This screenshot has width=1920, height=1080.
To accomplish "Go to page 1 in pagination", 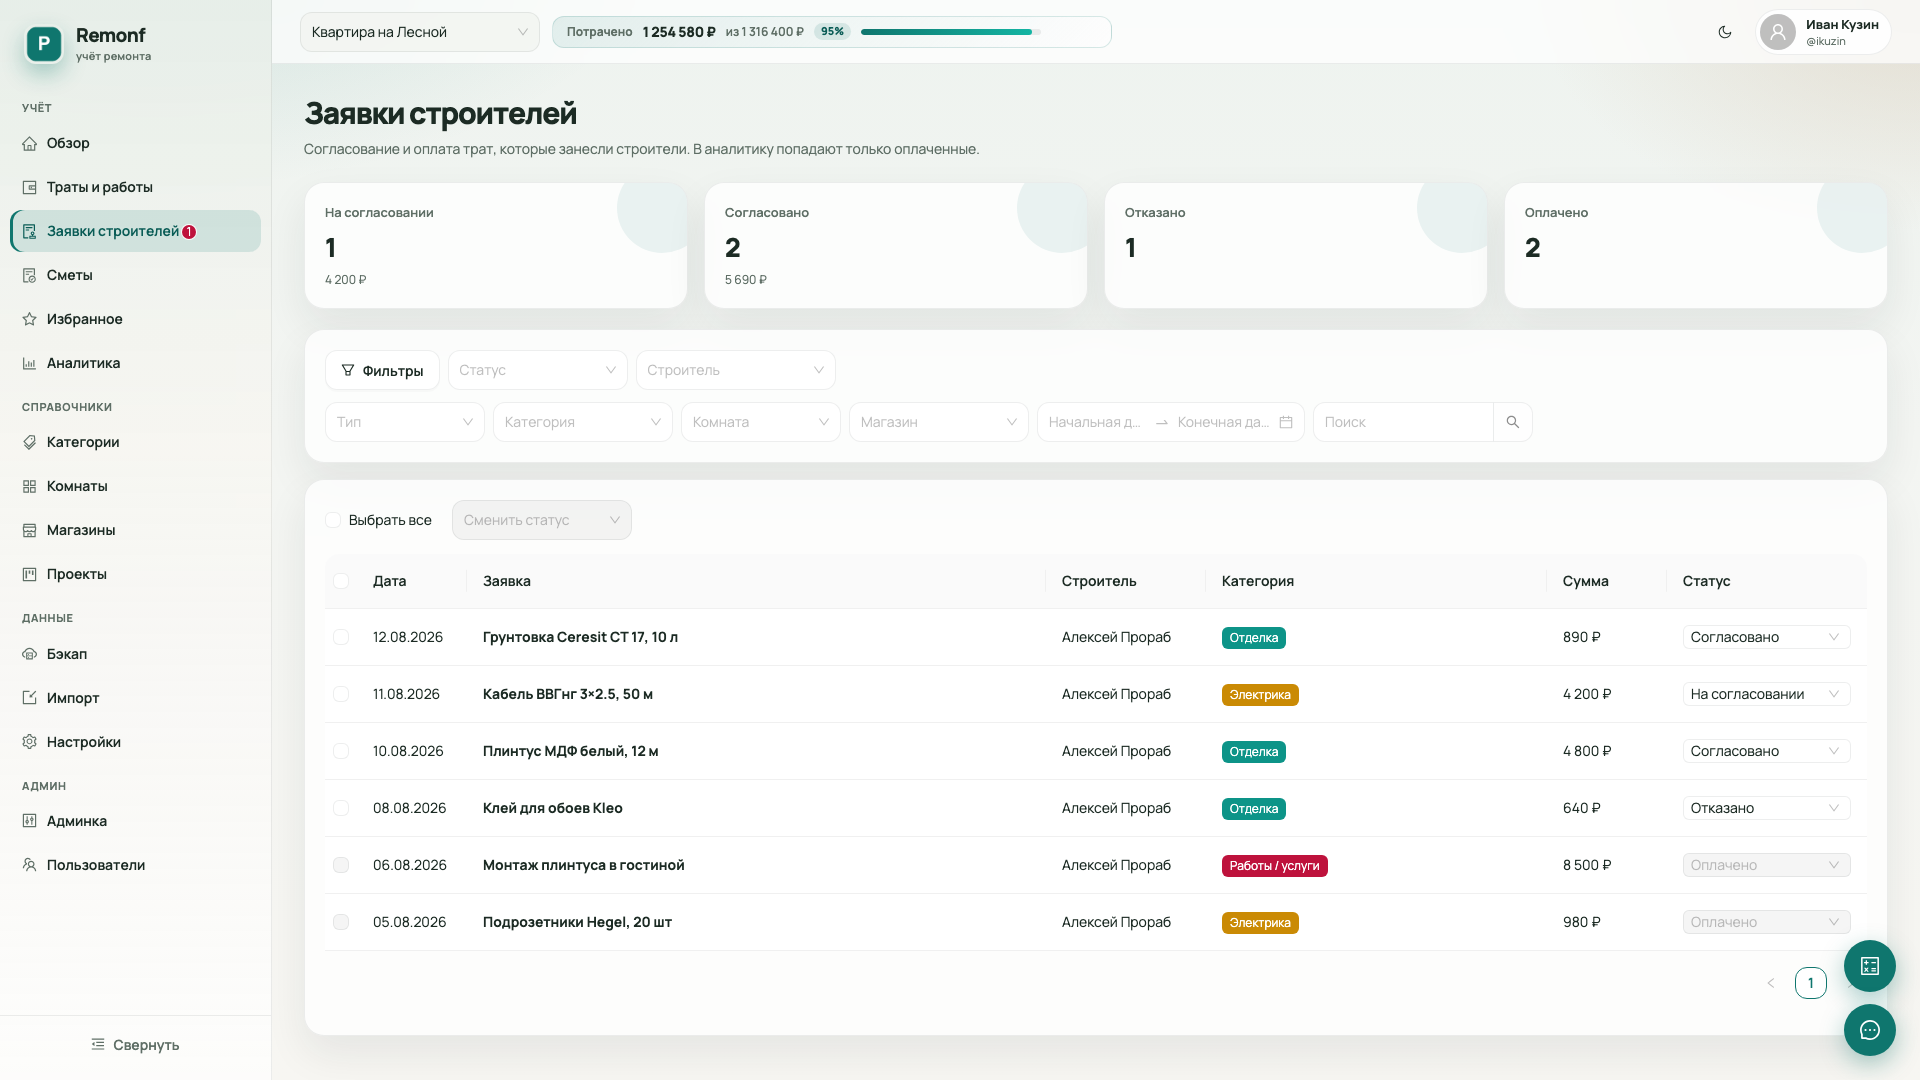I will point(1810,983).
